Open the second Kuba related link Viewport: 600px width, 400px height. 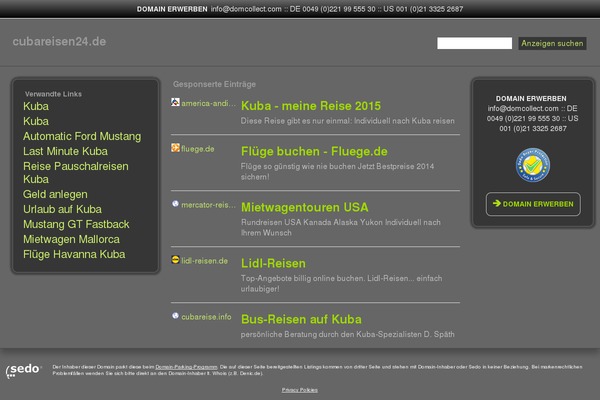pos(36,121)
